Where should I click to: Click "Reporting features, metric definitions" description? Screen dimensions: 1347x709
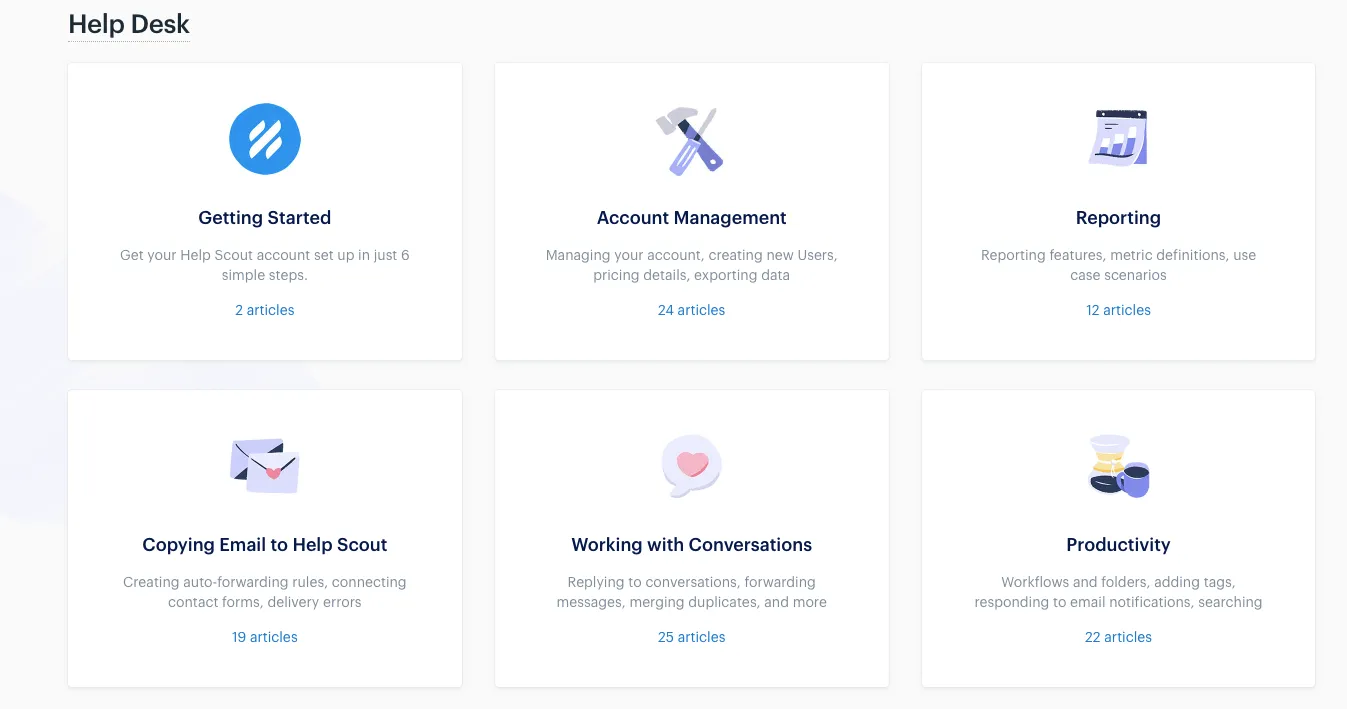tap(1118, 265)
